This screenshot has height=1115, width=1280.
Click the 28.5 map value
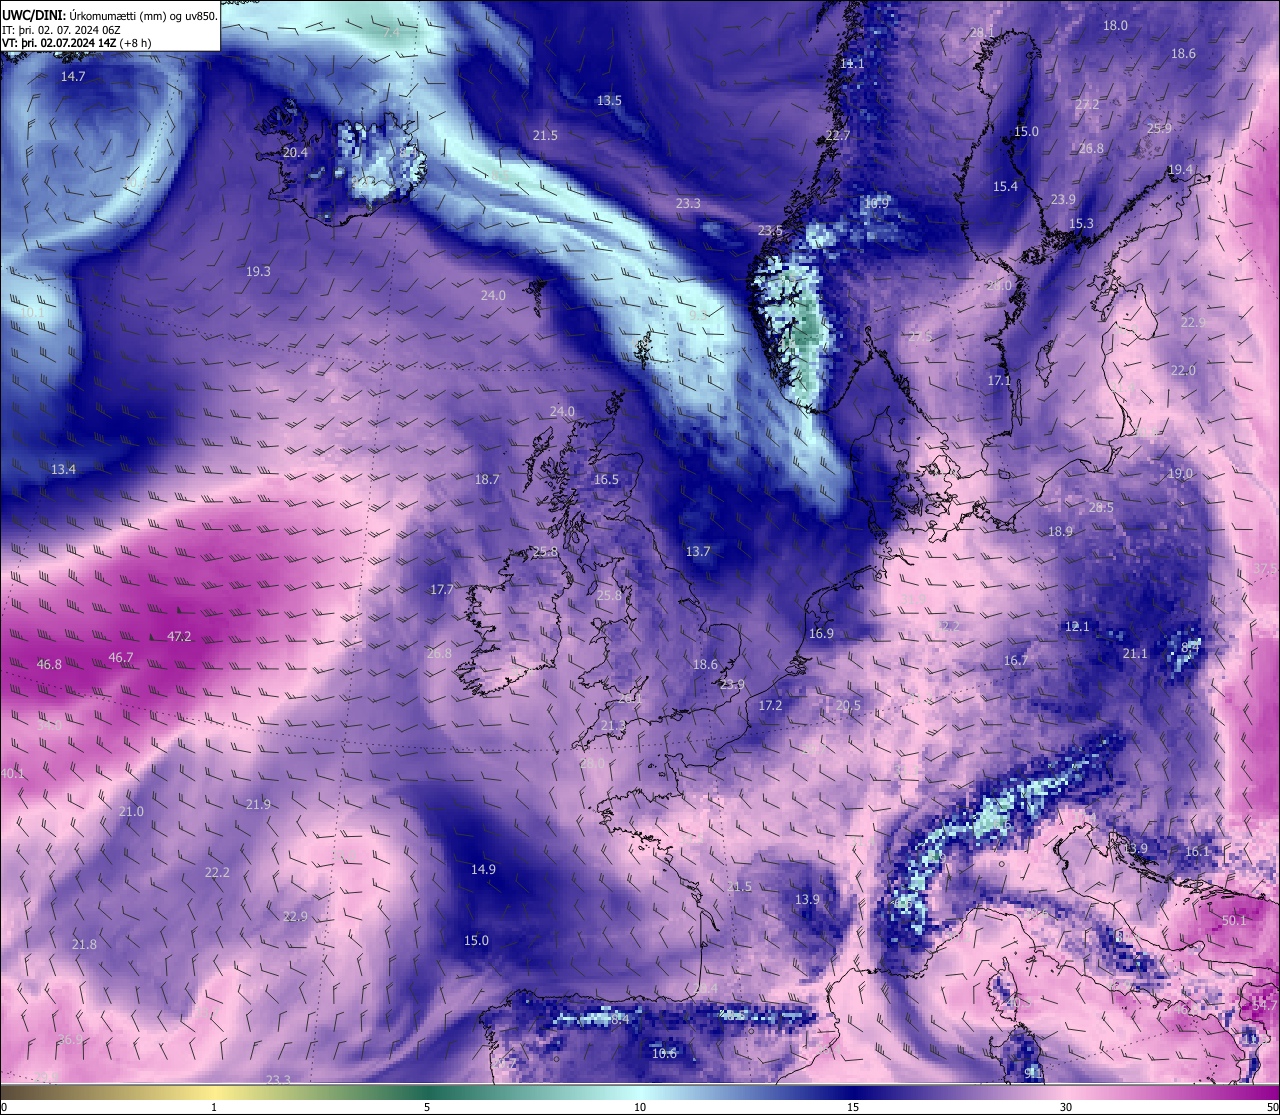pos(1101,507)
